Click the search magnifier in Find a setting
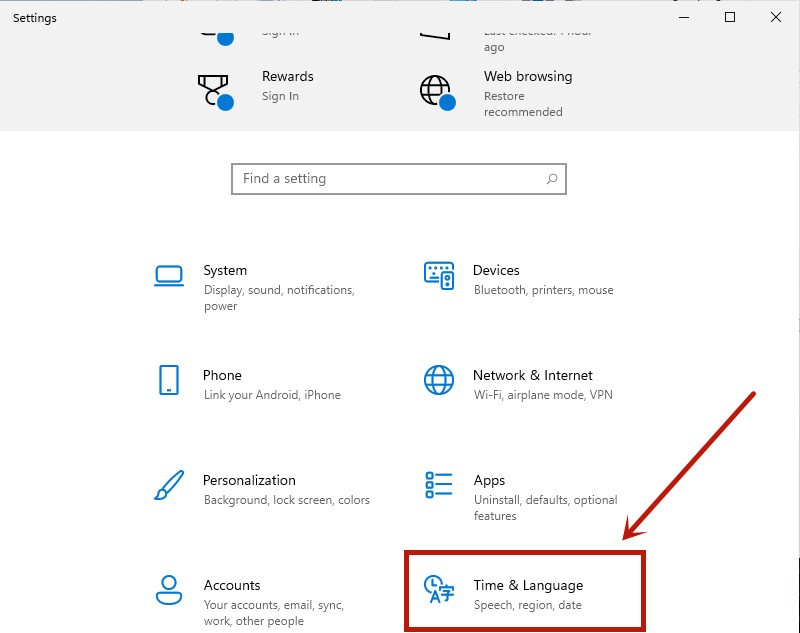Viewport: 800px width, 633px height. point(551,178)
